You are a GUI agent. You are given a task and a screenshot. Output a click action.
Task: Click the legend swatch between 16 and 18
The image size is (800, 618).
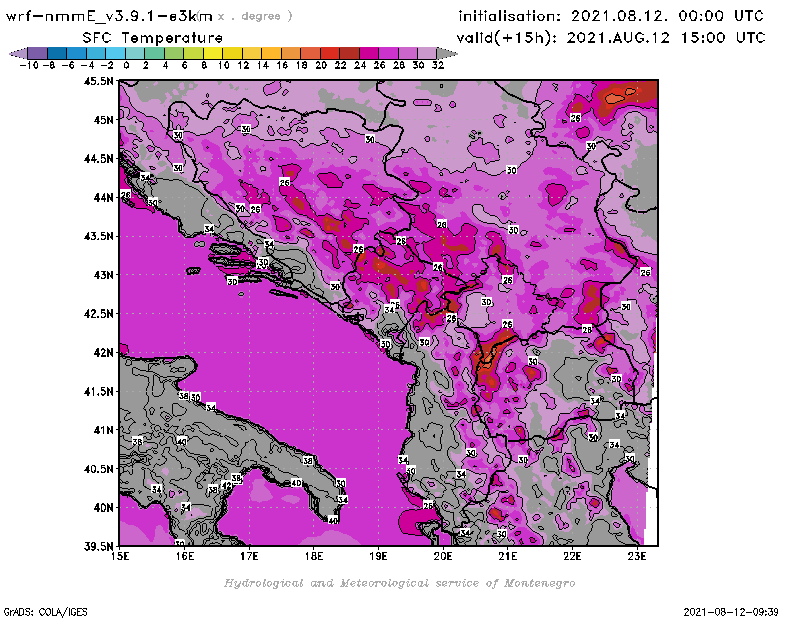290,53
